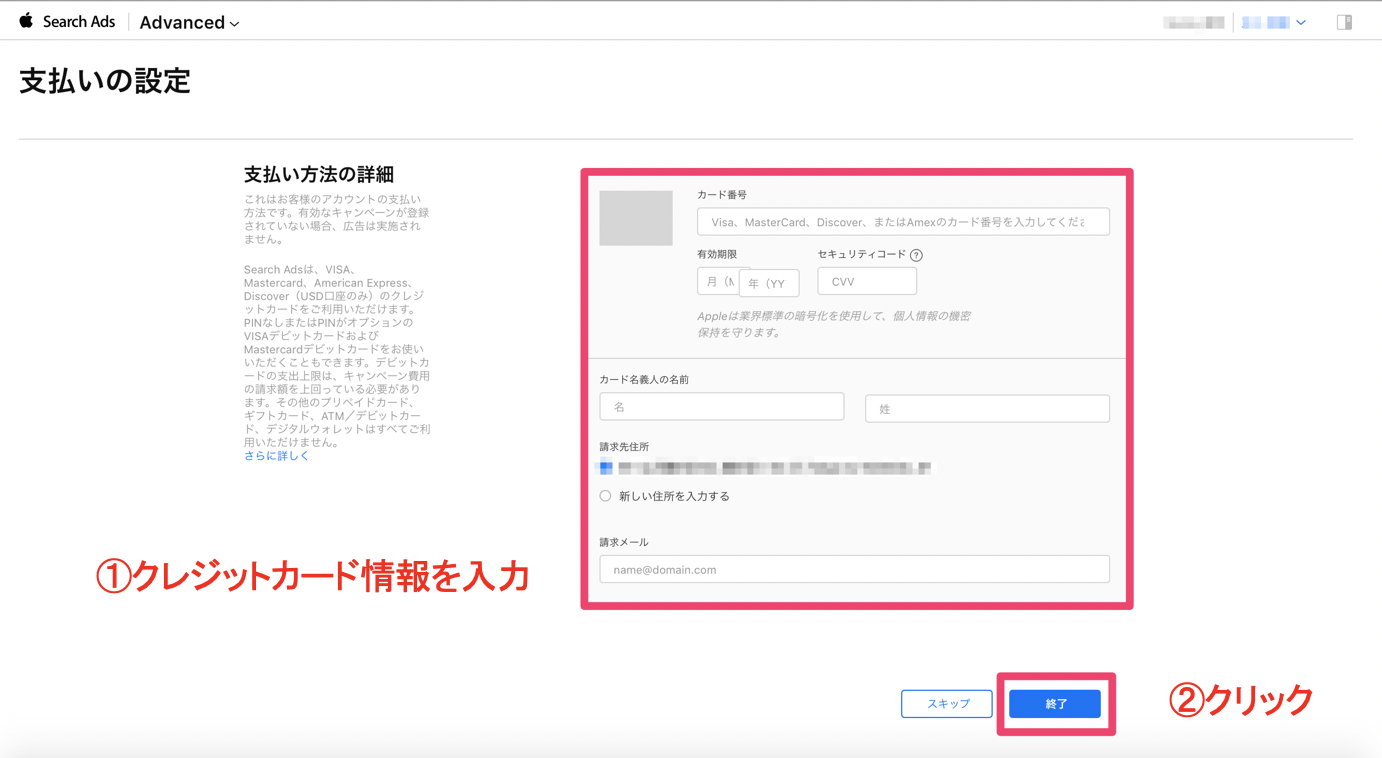Select the saved billing address radio button
The height and width of the screenshot is (758, 1382).
coord(606,467)
